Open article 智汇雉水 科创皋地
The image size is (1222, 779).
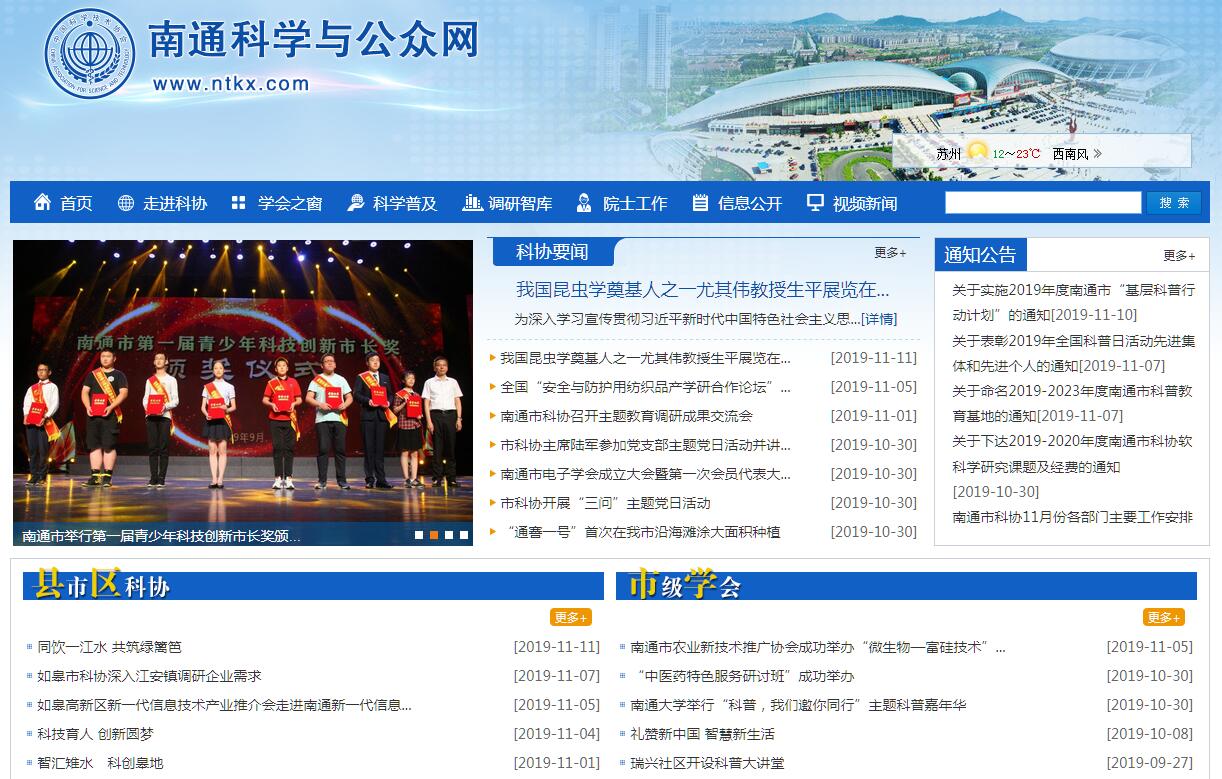coord(100,763)
